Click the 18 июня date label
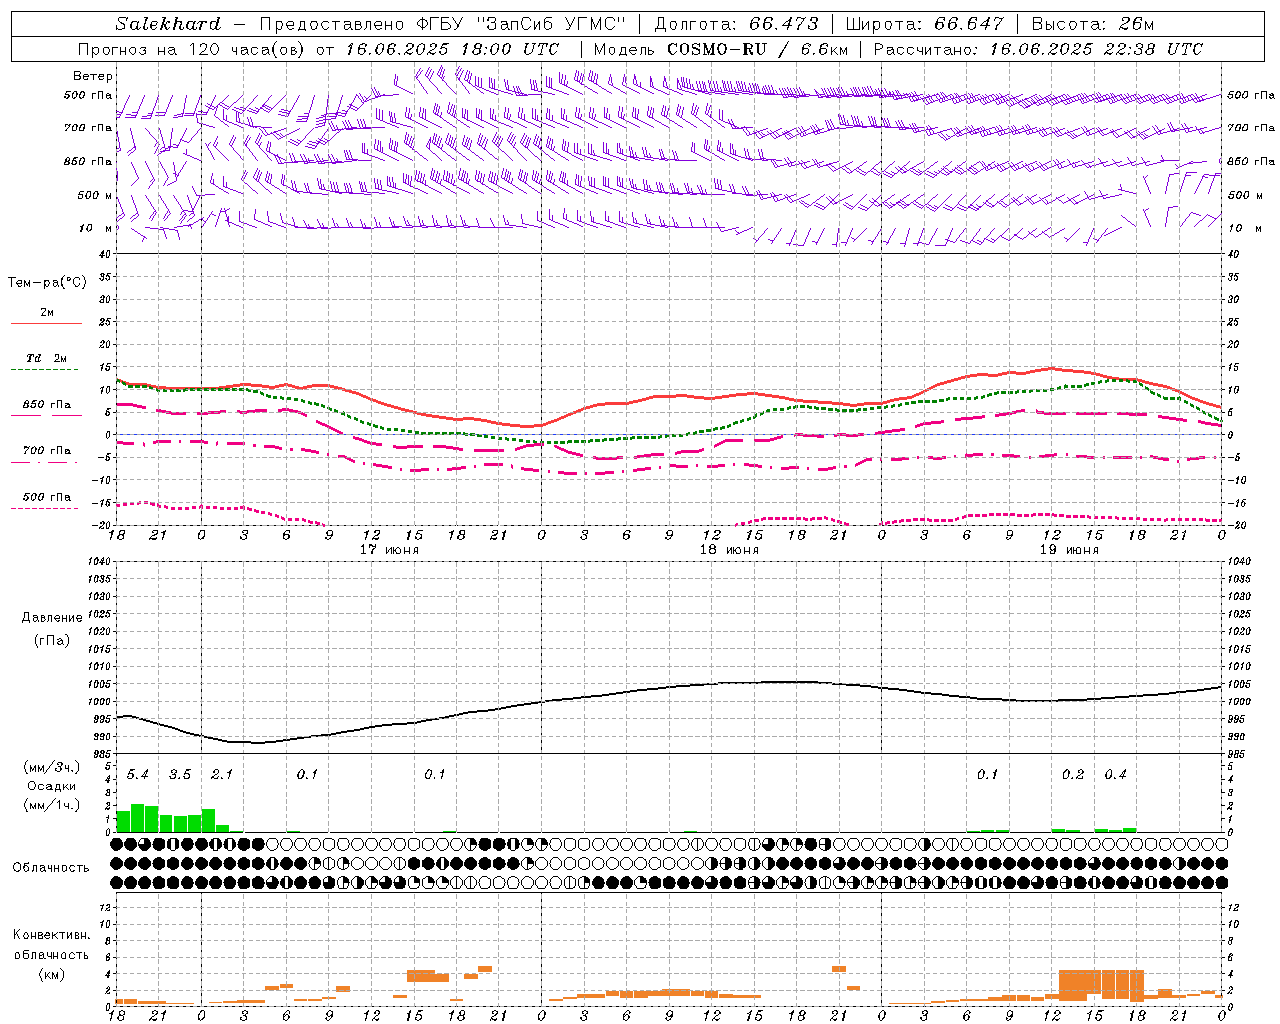Screen dimensions: 1280x1024 coord(729,550)
